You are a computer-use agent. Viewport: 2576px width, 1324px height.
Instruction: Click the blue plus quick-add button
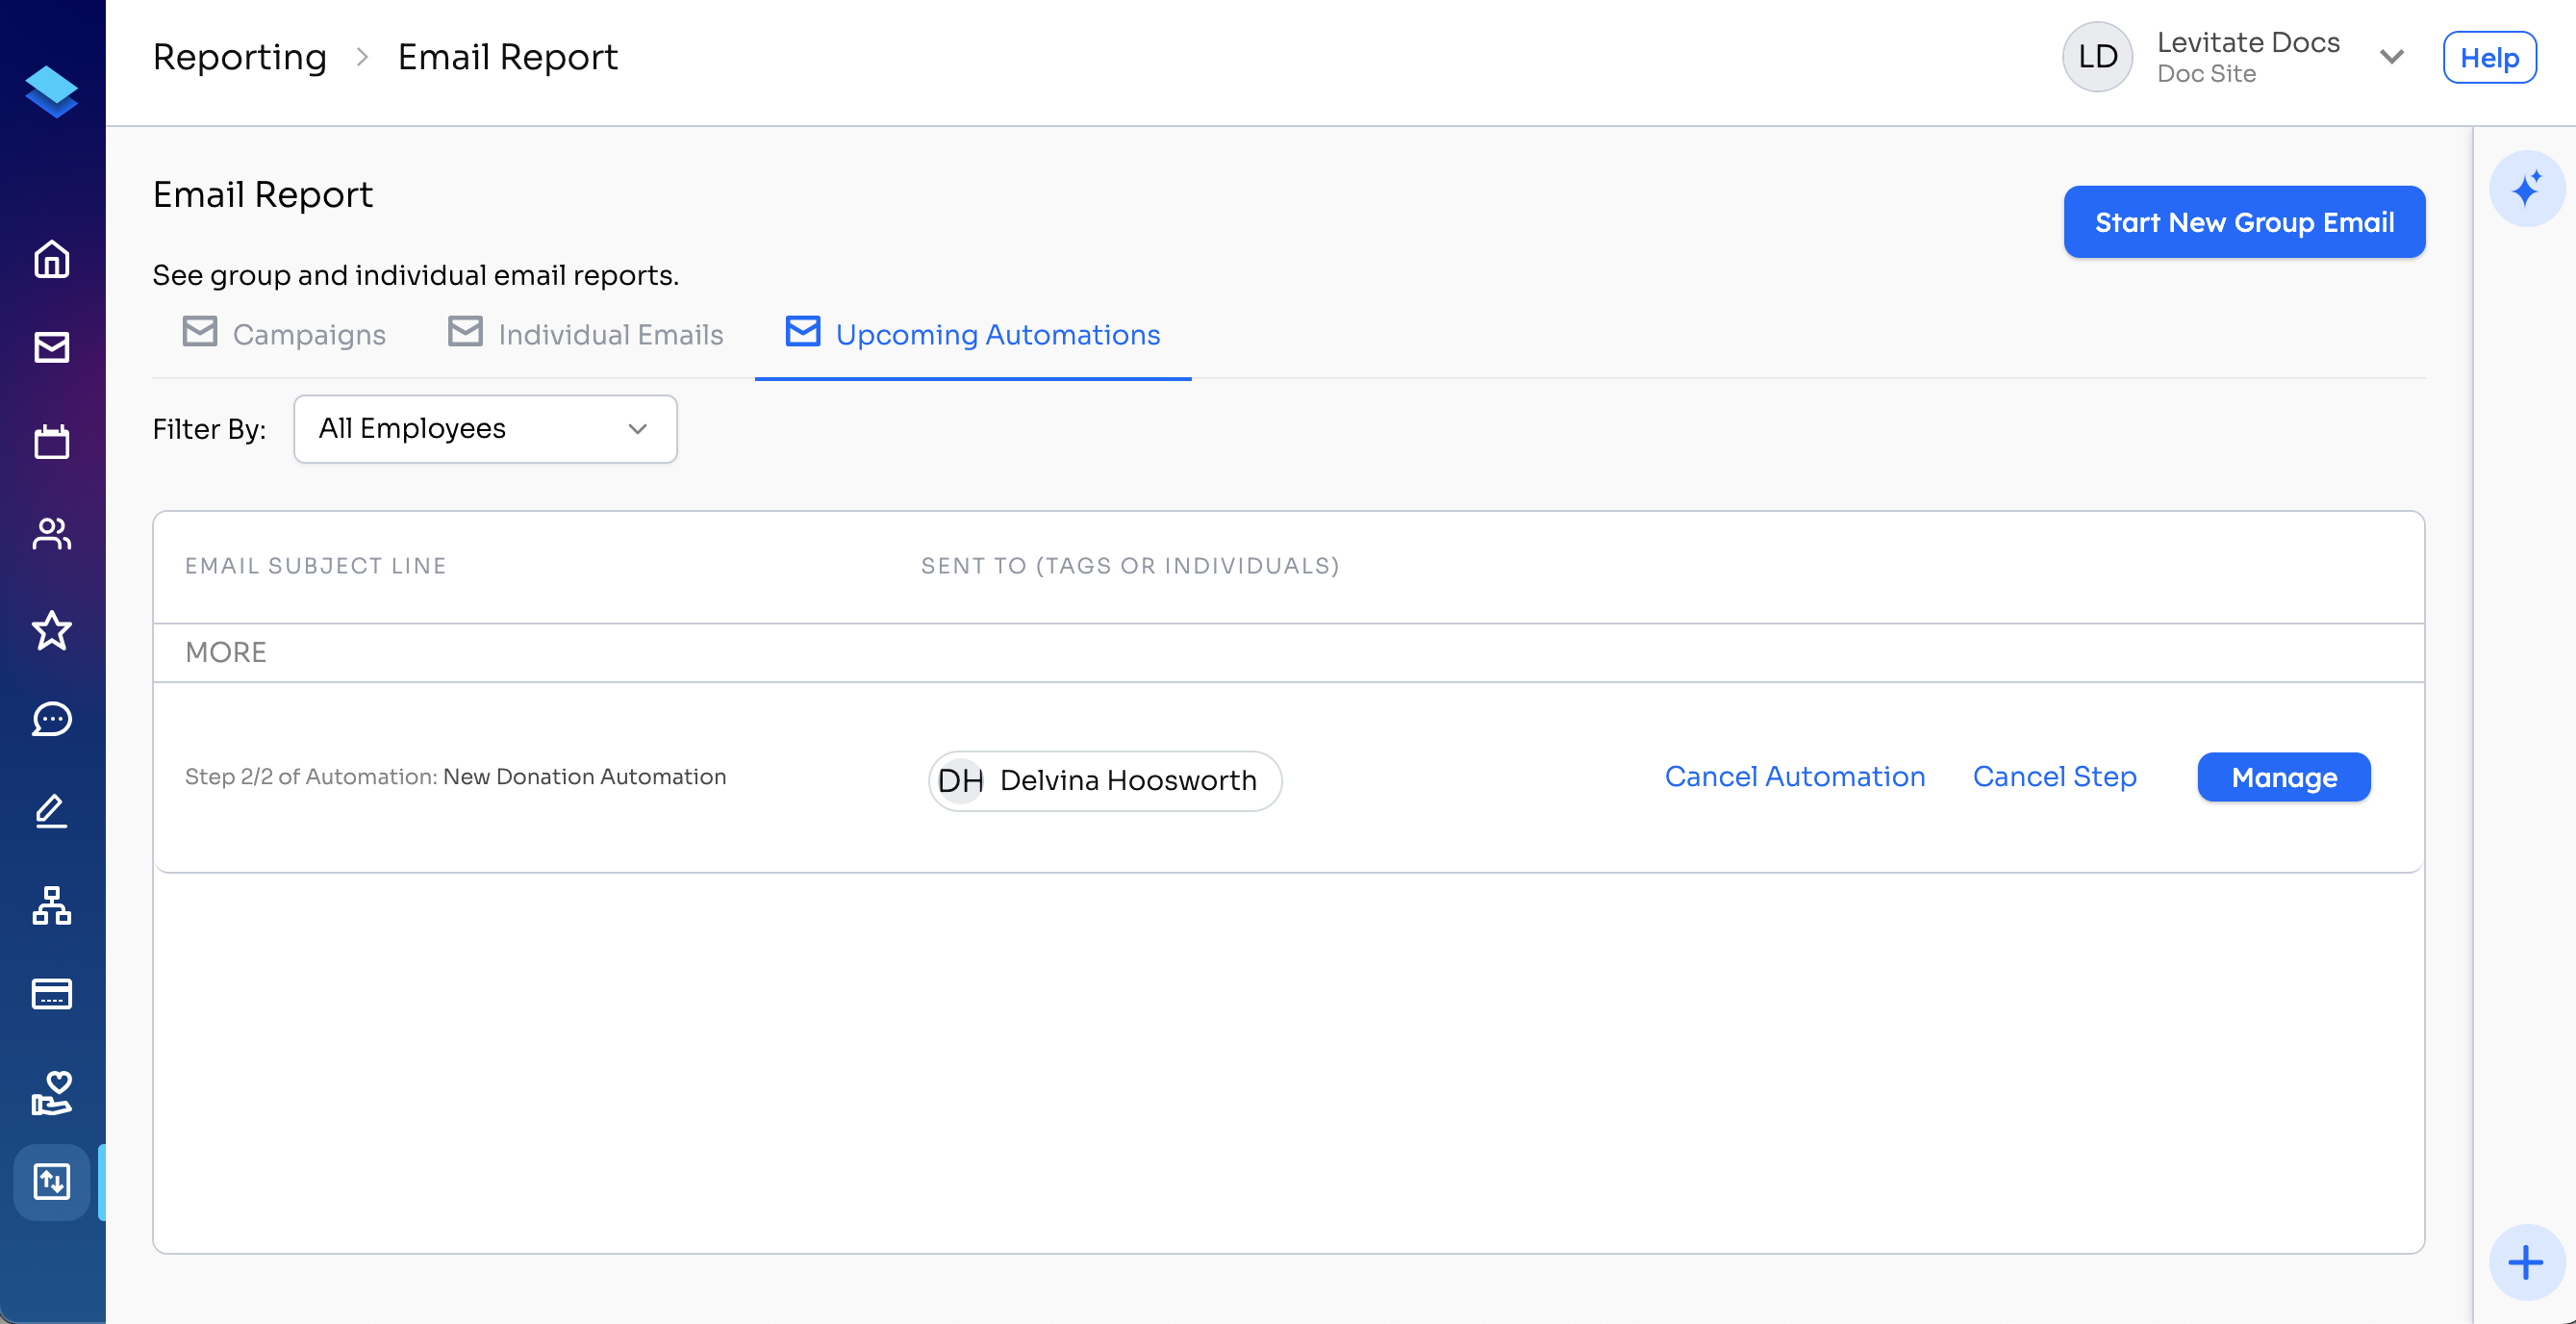[x=2526, y=1262]
